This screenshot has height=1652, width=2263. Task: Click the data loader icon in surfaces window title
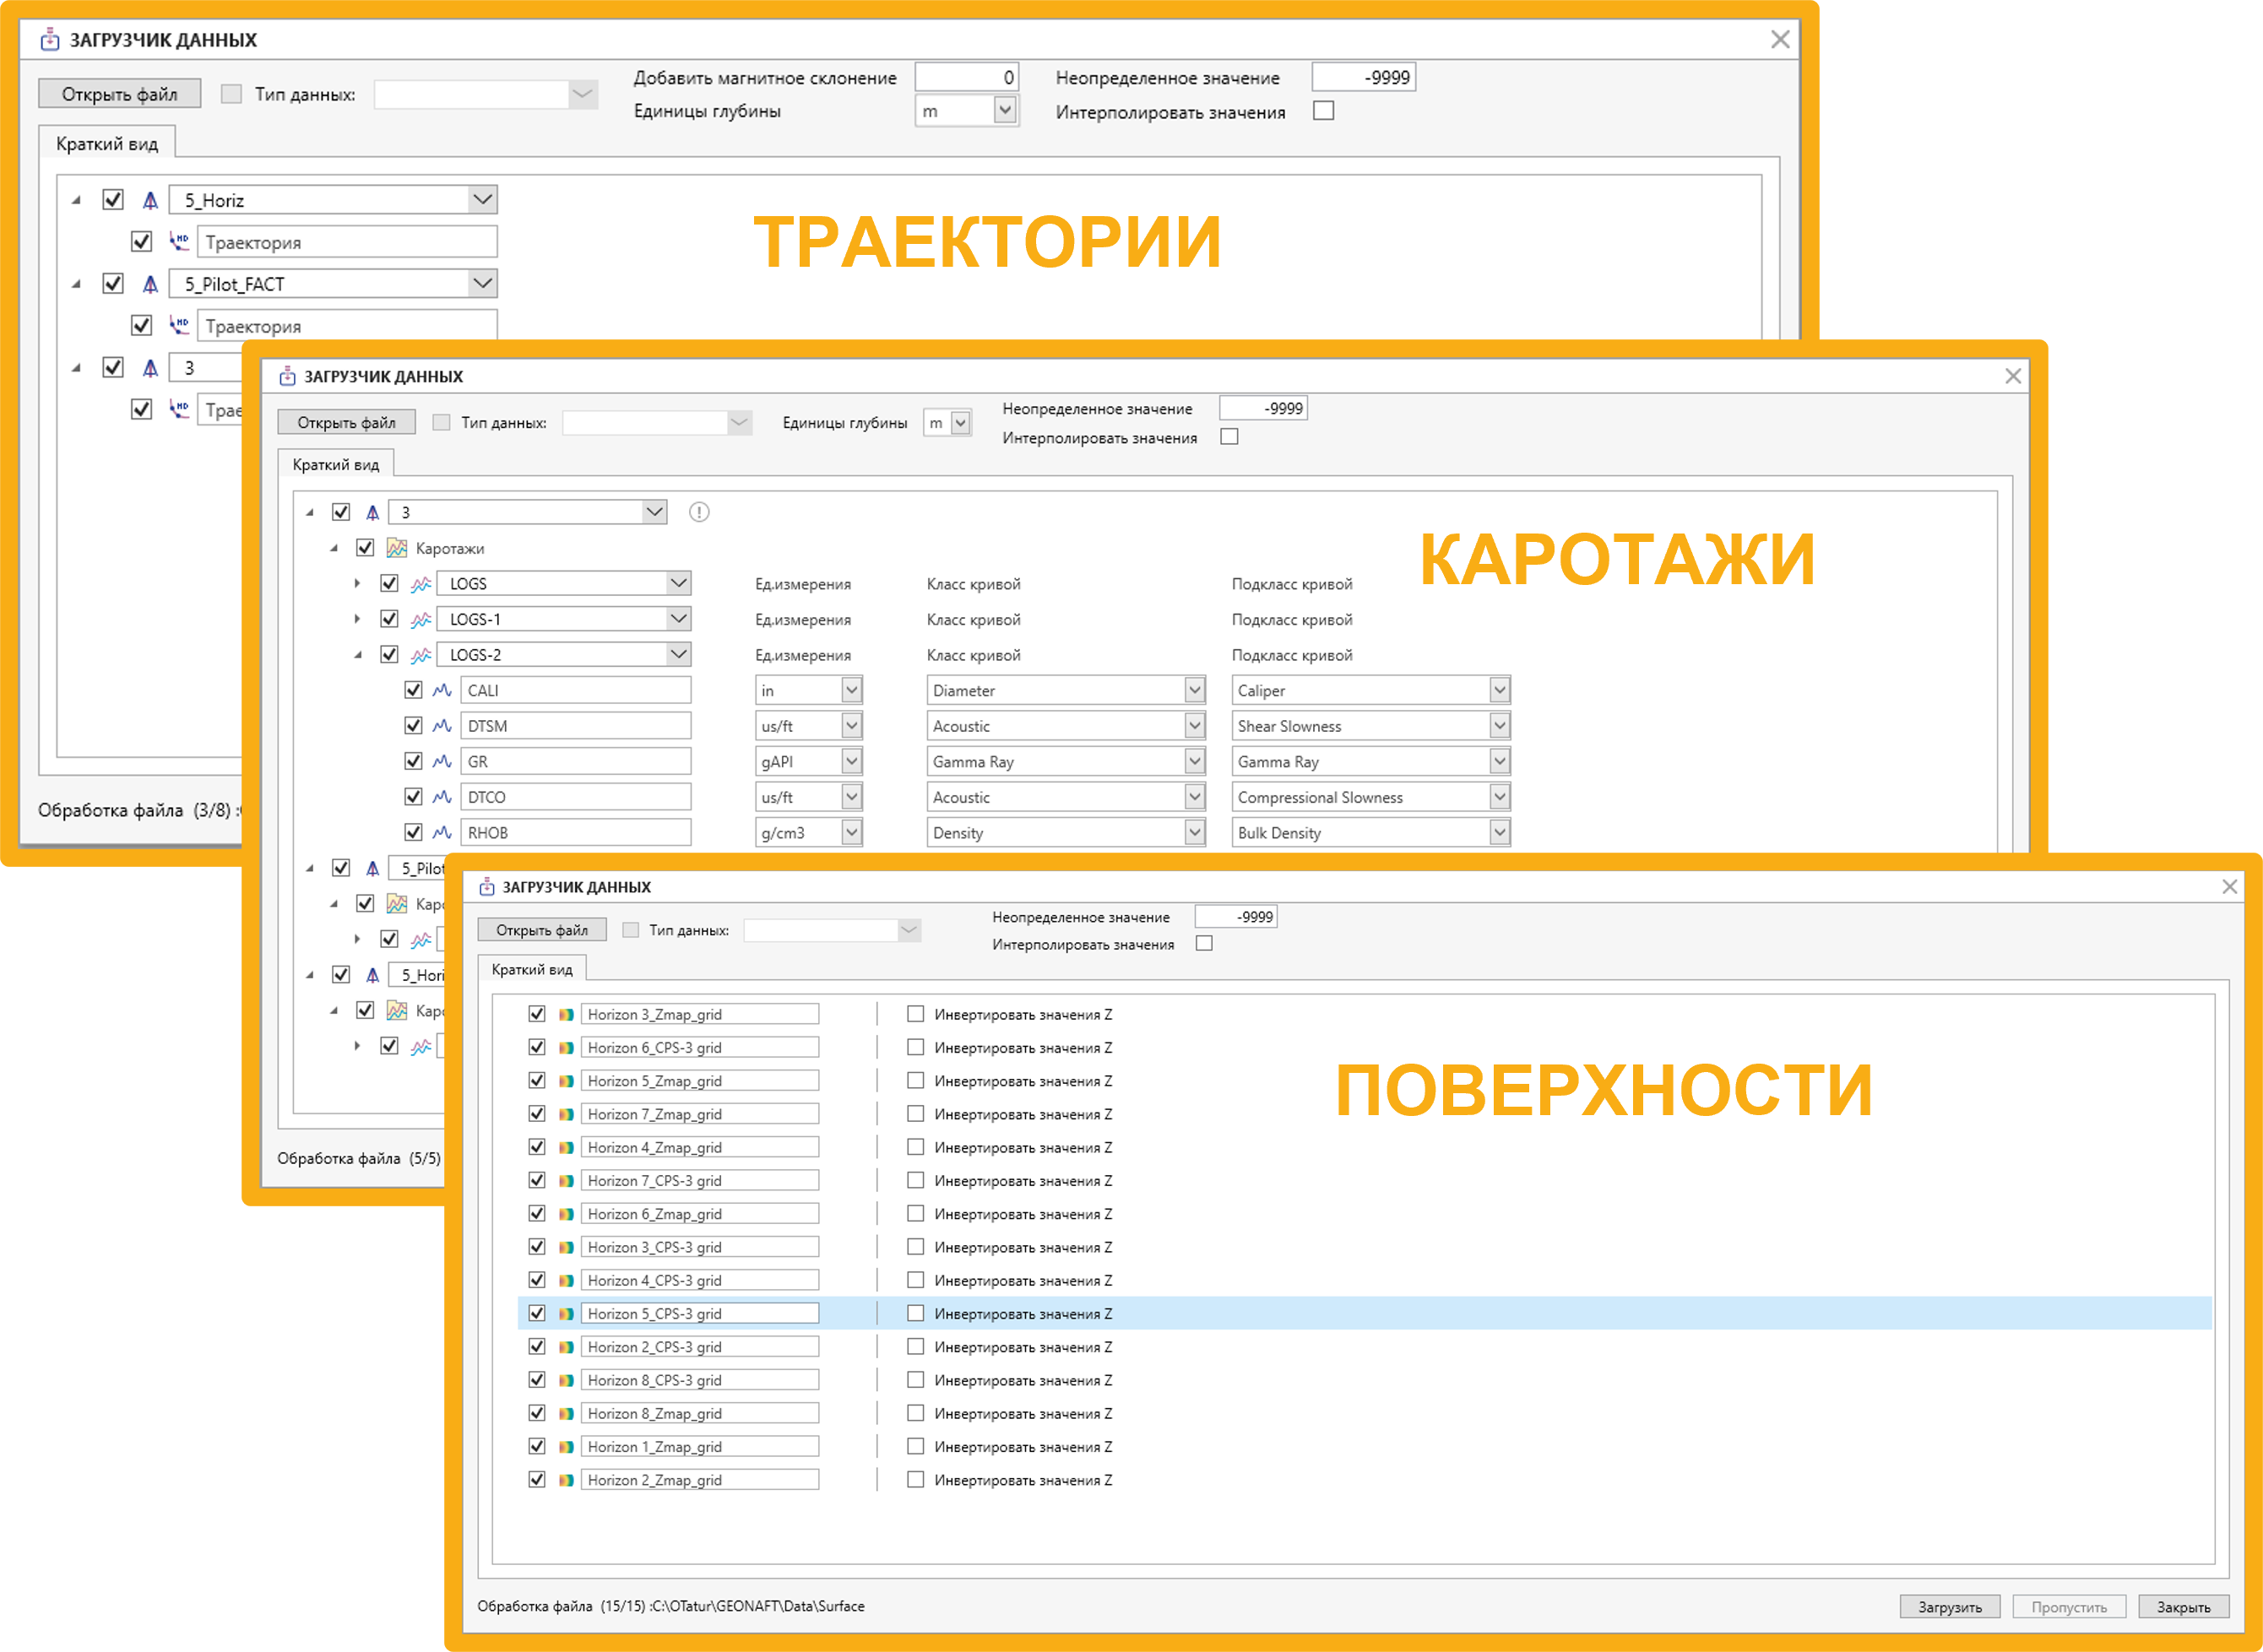coord(487,887)
